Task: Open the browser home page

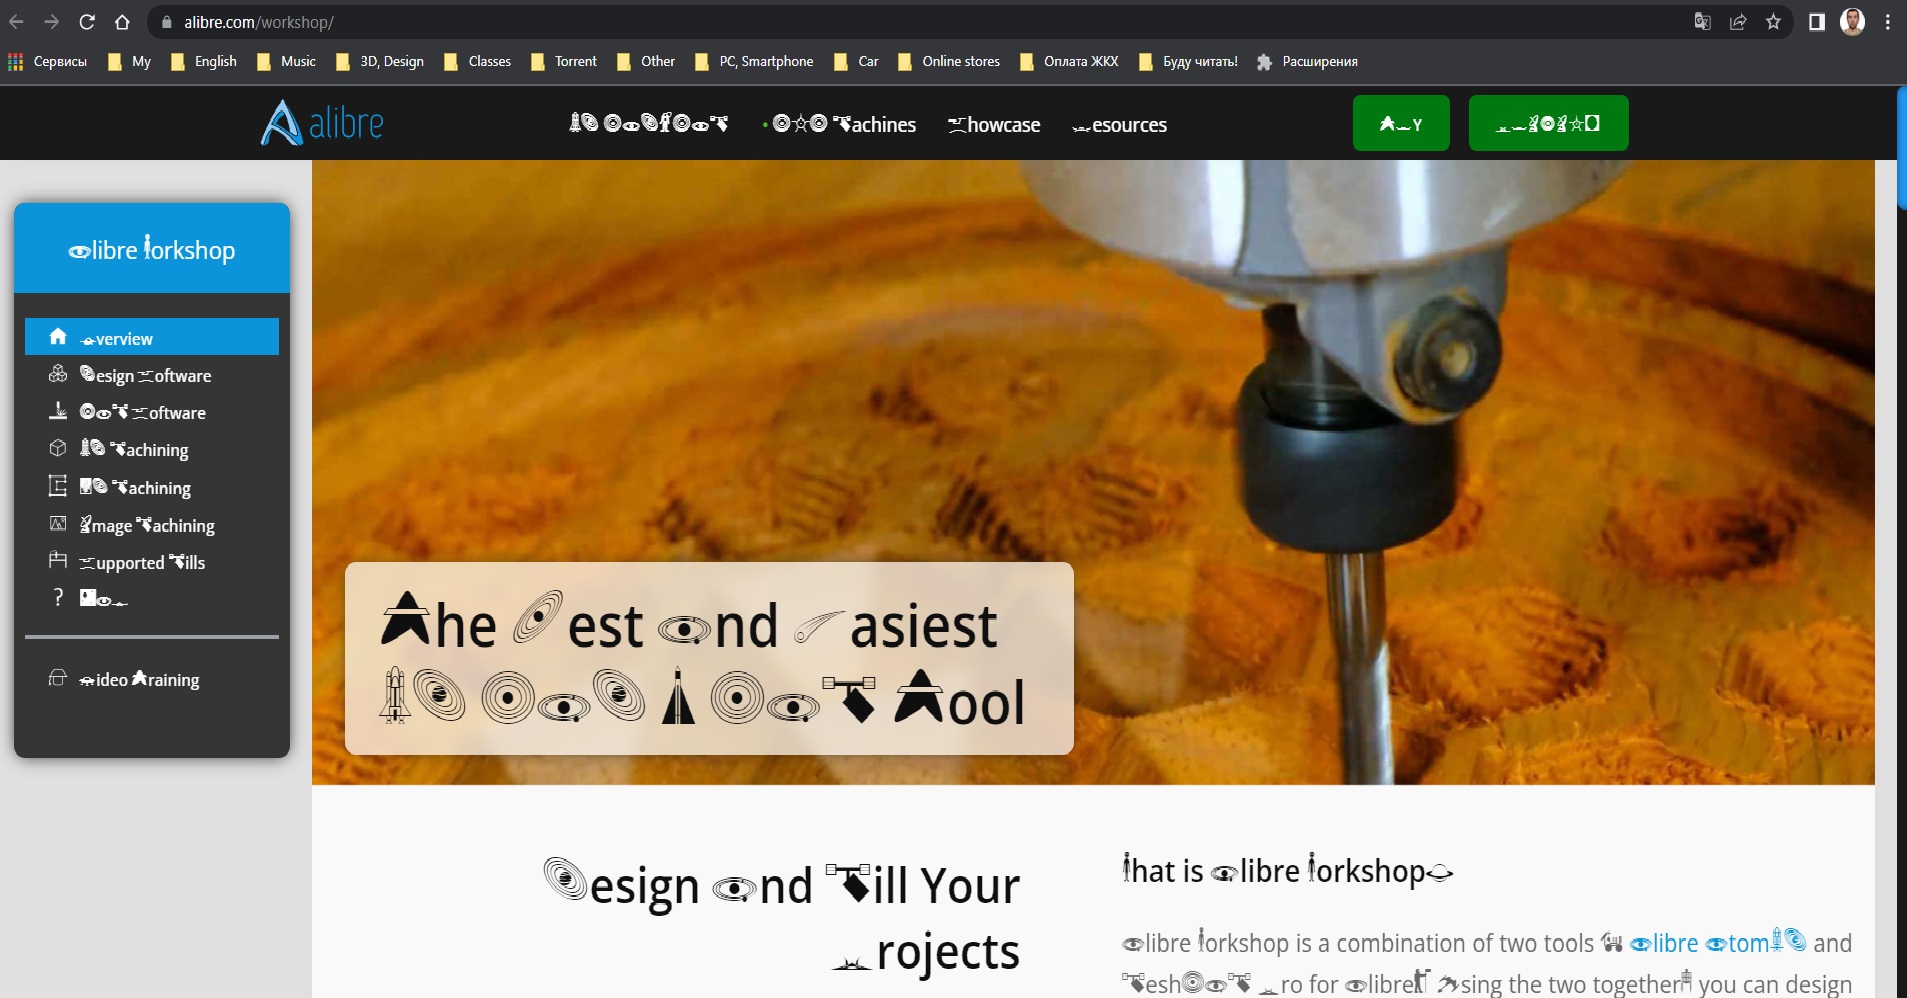Action: [x=122, y=22]
